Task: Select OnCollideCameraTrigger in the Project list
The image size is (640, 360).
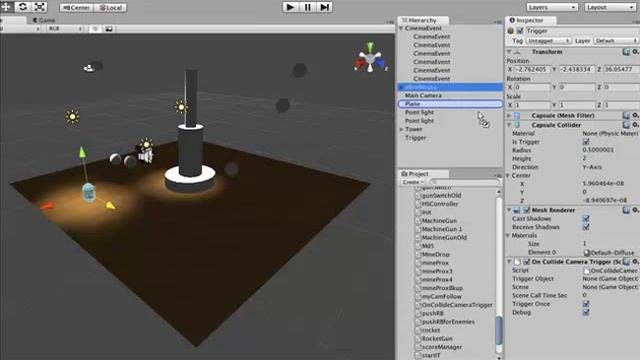Action: click(x=457, y=305)
